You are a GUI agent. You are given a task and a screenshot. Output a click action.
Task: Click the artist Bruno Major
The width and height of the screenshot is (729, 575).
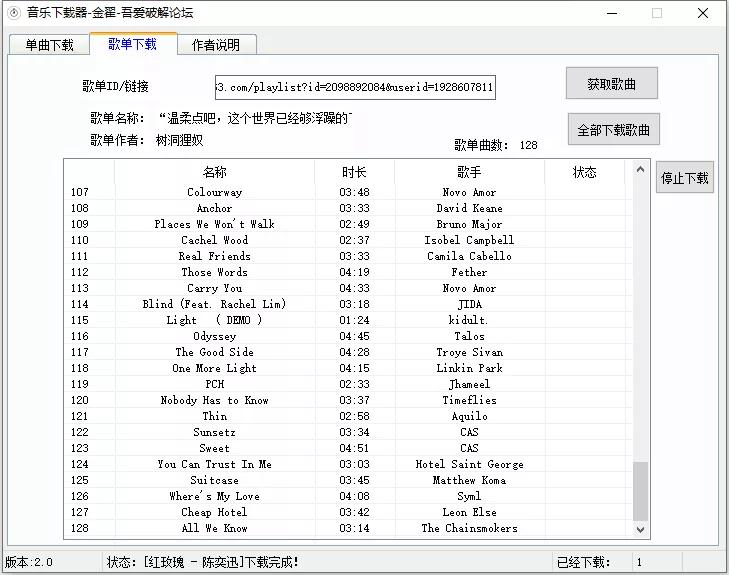coord(469,224)
